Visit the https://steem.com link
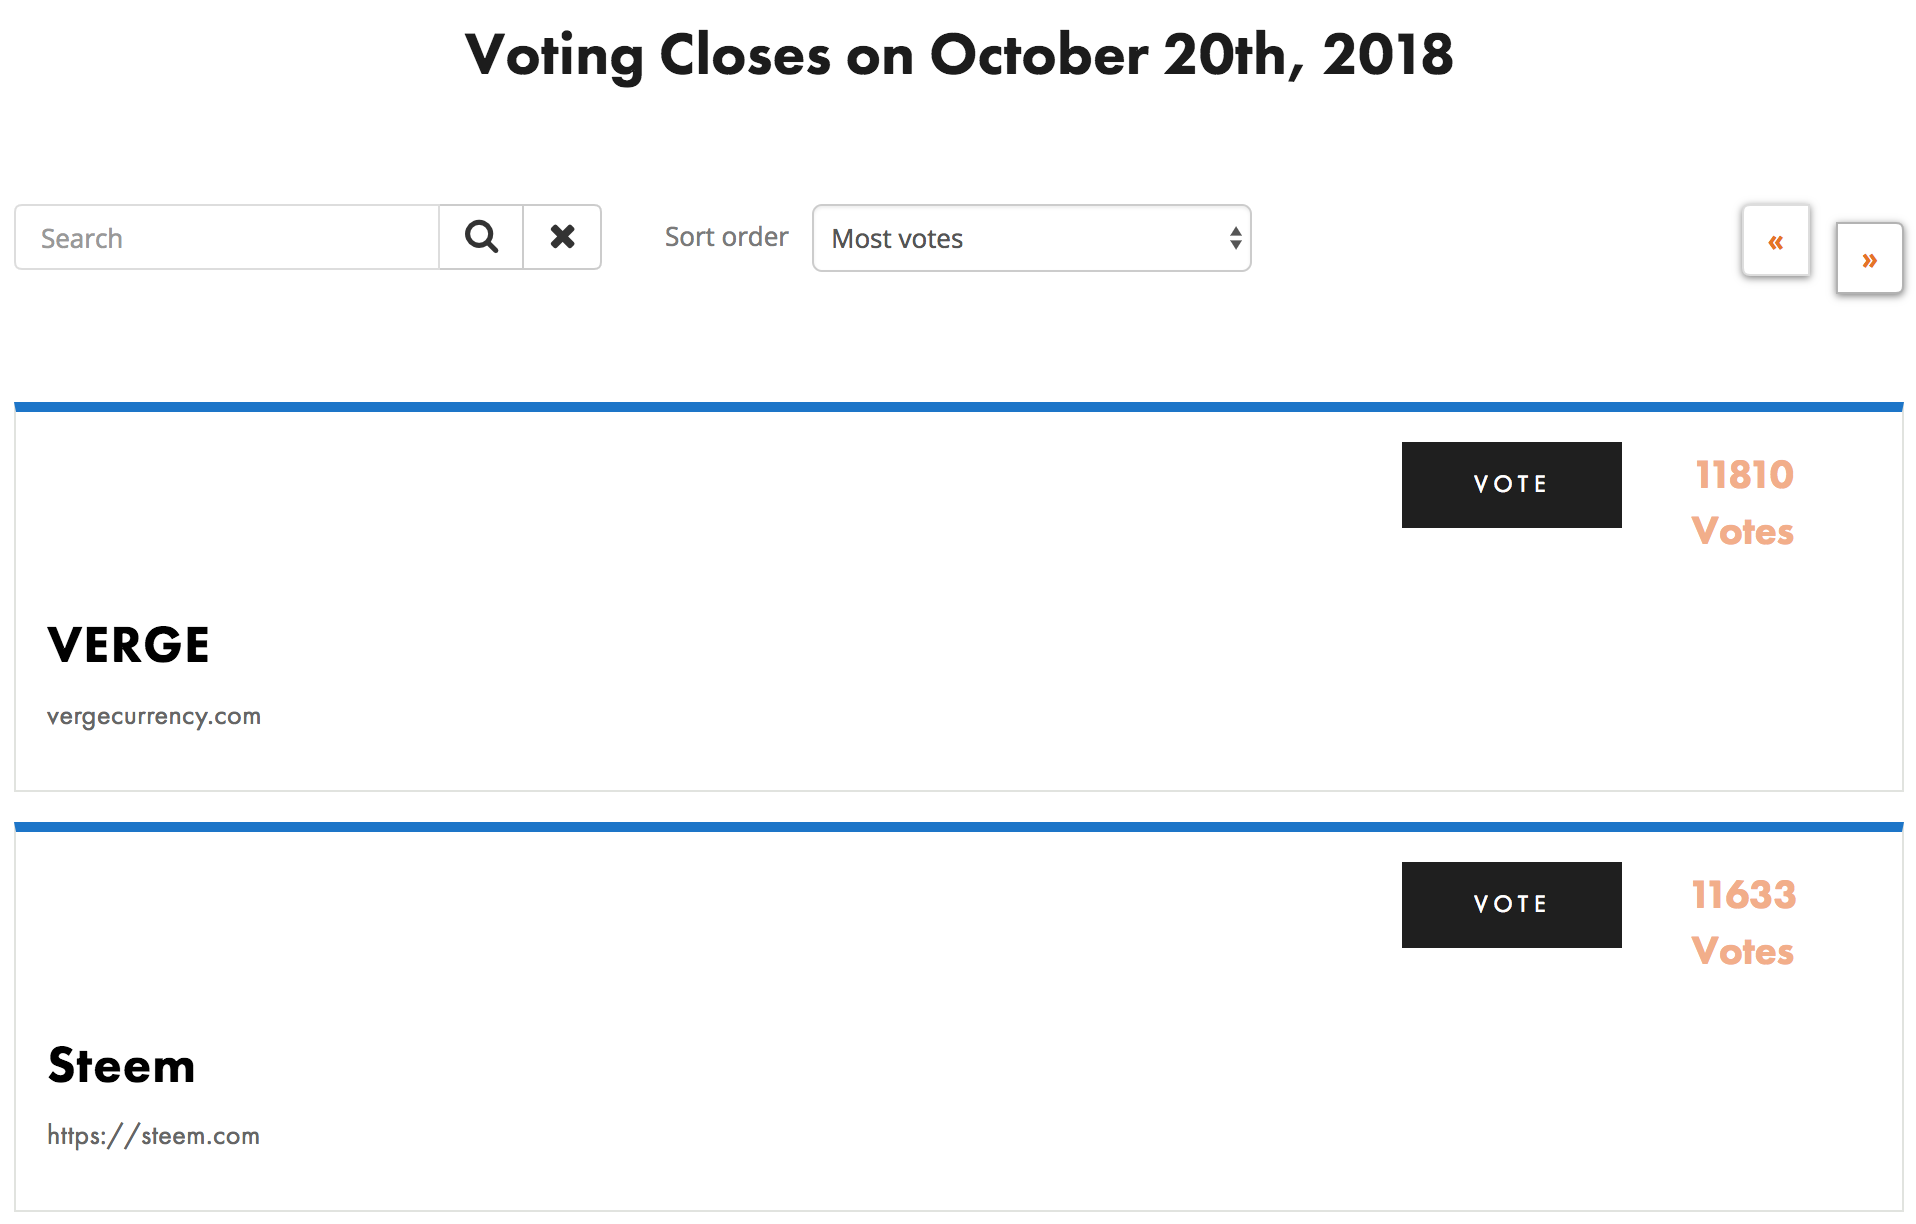Image resolution: width=1916 pixels, height=1224 pixels. (x=154, y=1136)
